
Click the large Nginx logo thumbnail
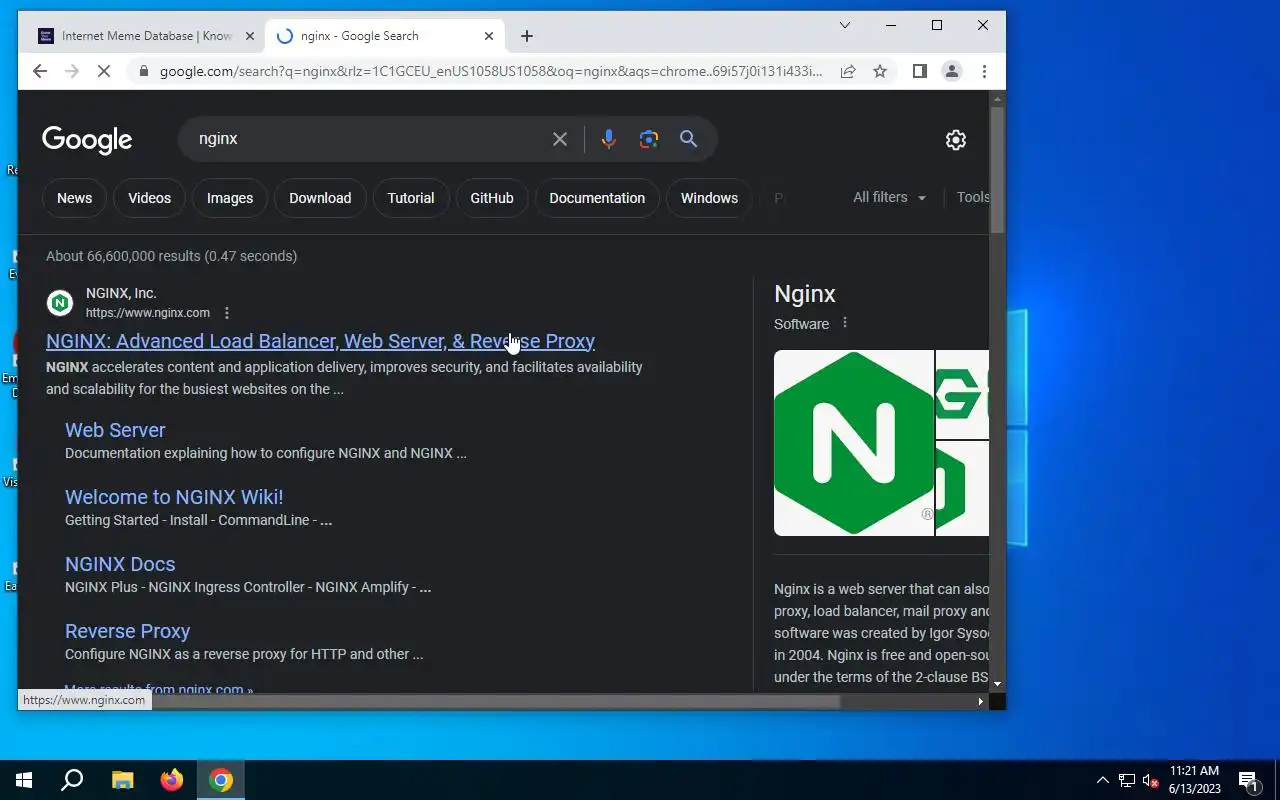pyautogui.click(x=854, y=443)
